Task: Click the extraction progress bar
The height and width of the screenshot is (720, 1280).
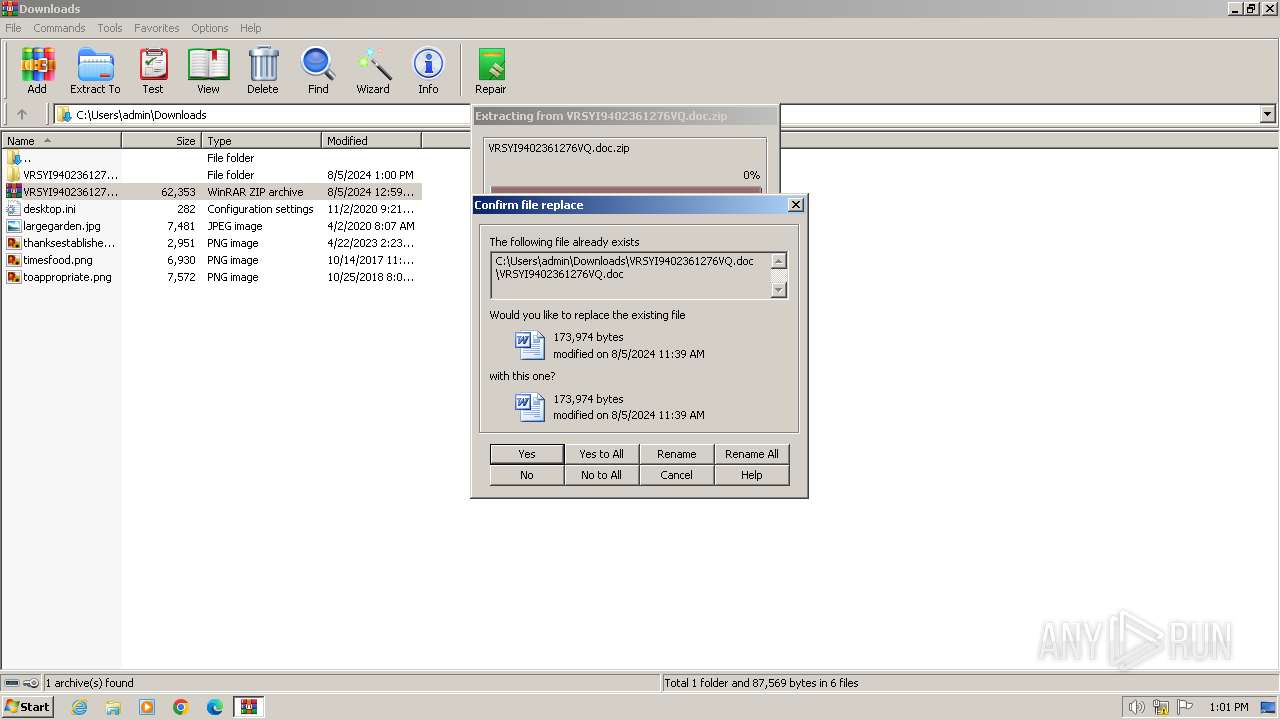Action: click(626, 190)
